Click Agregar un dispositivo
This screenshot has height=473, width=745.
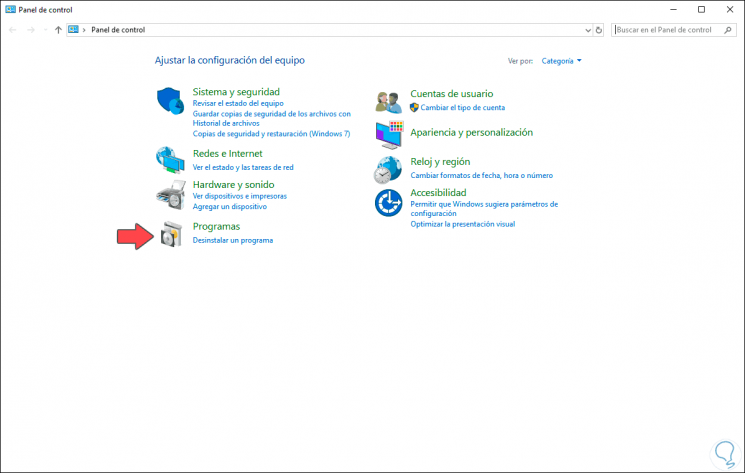229,206
